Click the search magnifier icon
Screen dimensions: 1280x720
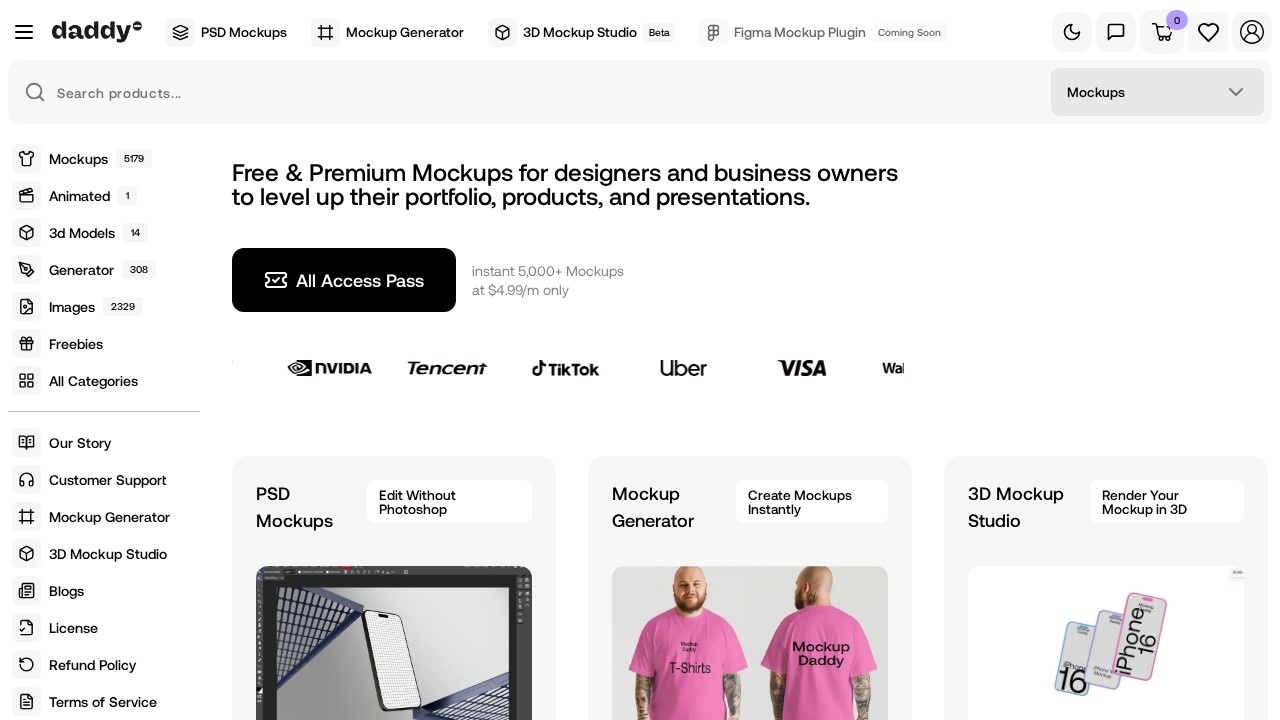[35, 92]
